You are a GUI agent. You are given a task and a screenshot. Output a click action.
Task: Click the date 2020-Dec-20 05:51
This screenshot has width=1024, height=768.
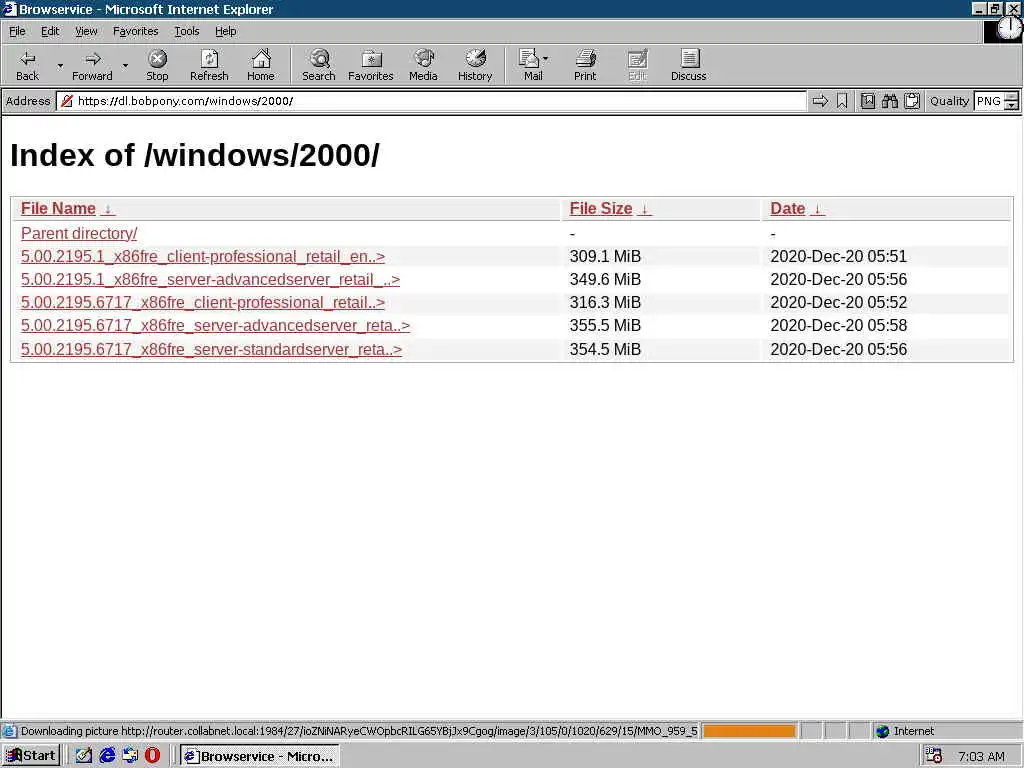[839, 257]
